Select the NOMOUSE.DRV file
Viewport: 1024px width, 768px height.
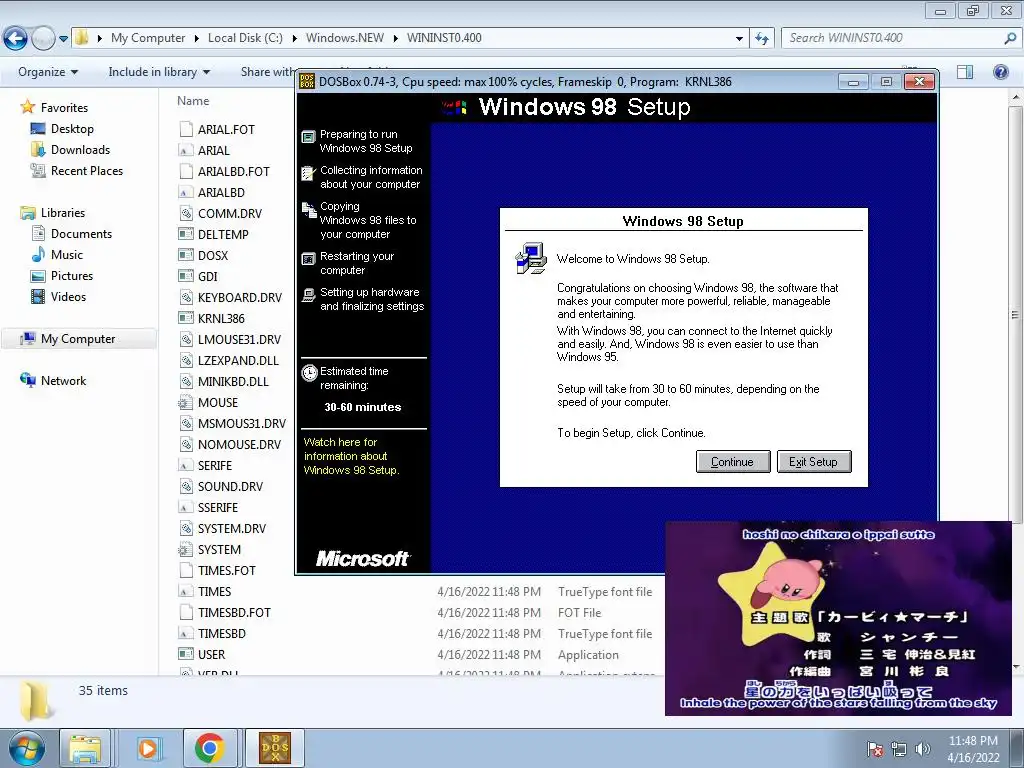pos(239,445)
